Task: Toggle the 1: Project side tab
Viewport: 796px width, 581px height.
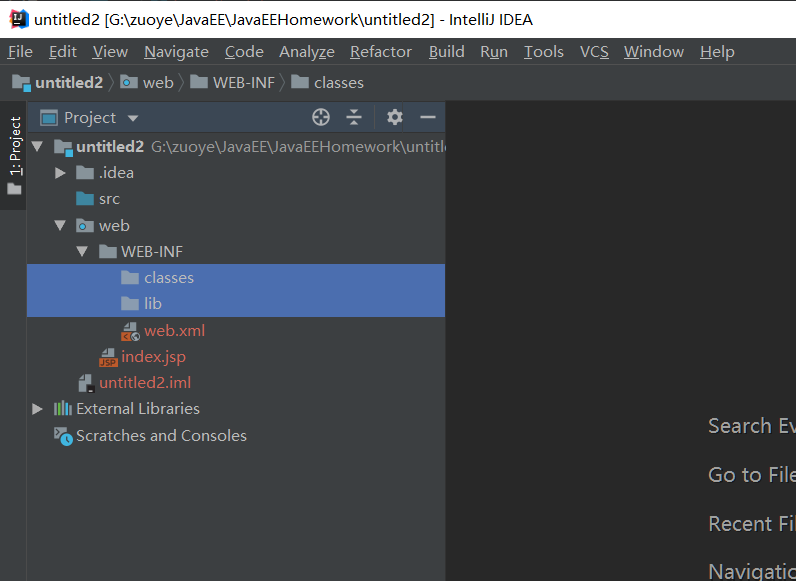Action: [x=13, y=155]
